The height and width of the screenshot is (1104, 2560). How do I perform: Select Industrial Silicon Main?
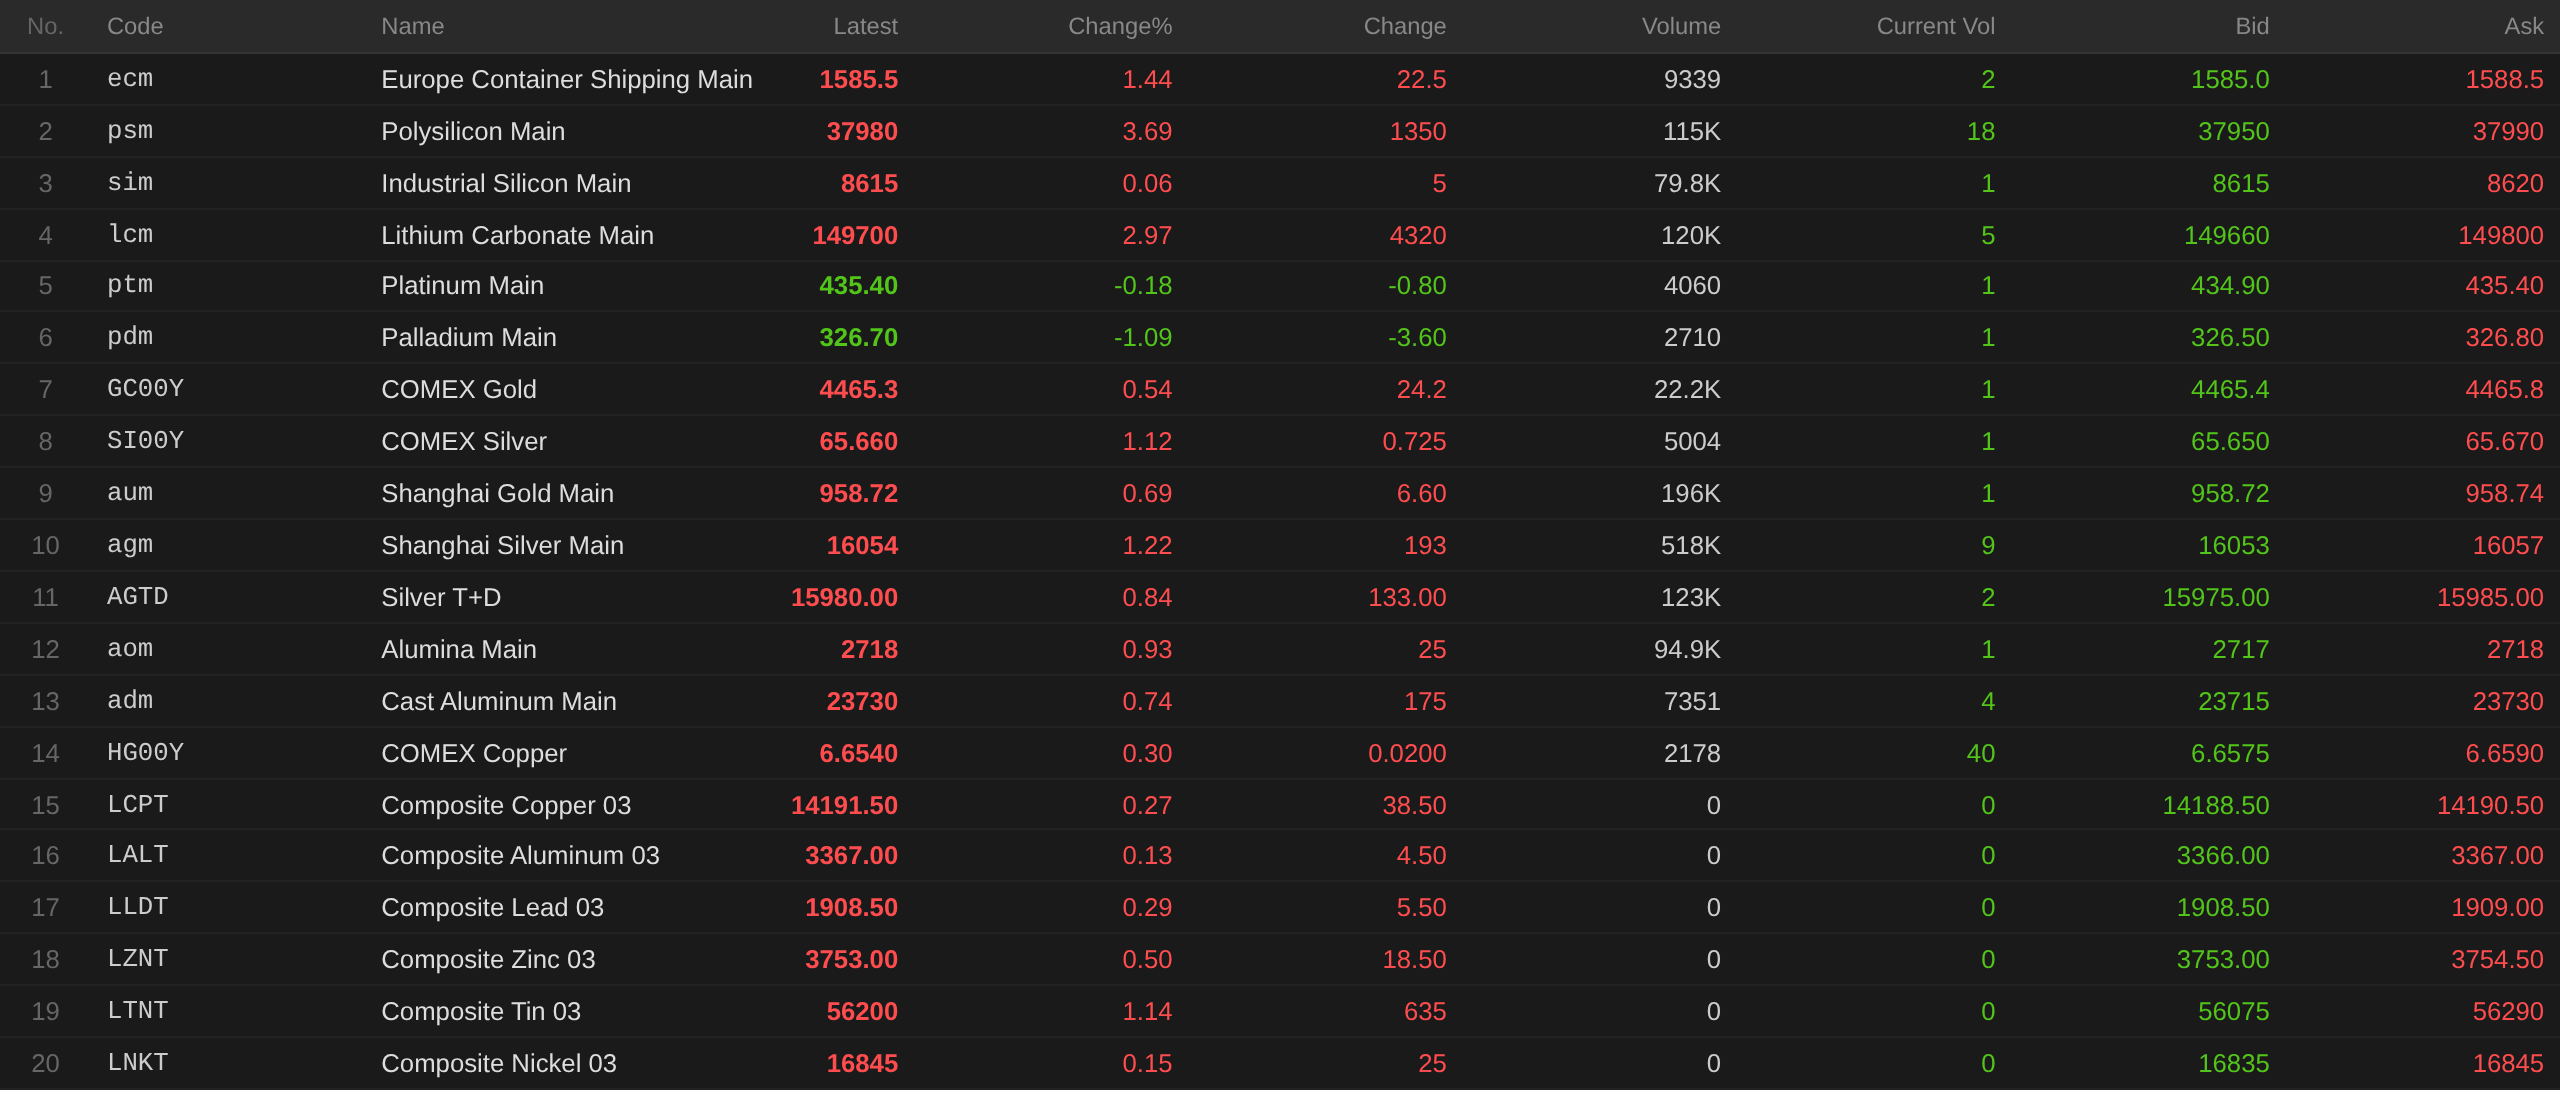pyautogui.click(x=1280, y=183)
